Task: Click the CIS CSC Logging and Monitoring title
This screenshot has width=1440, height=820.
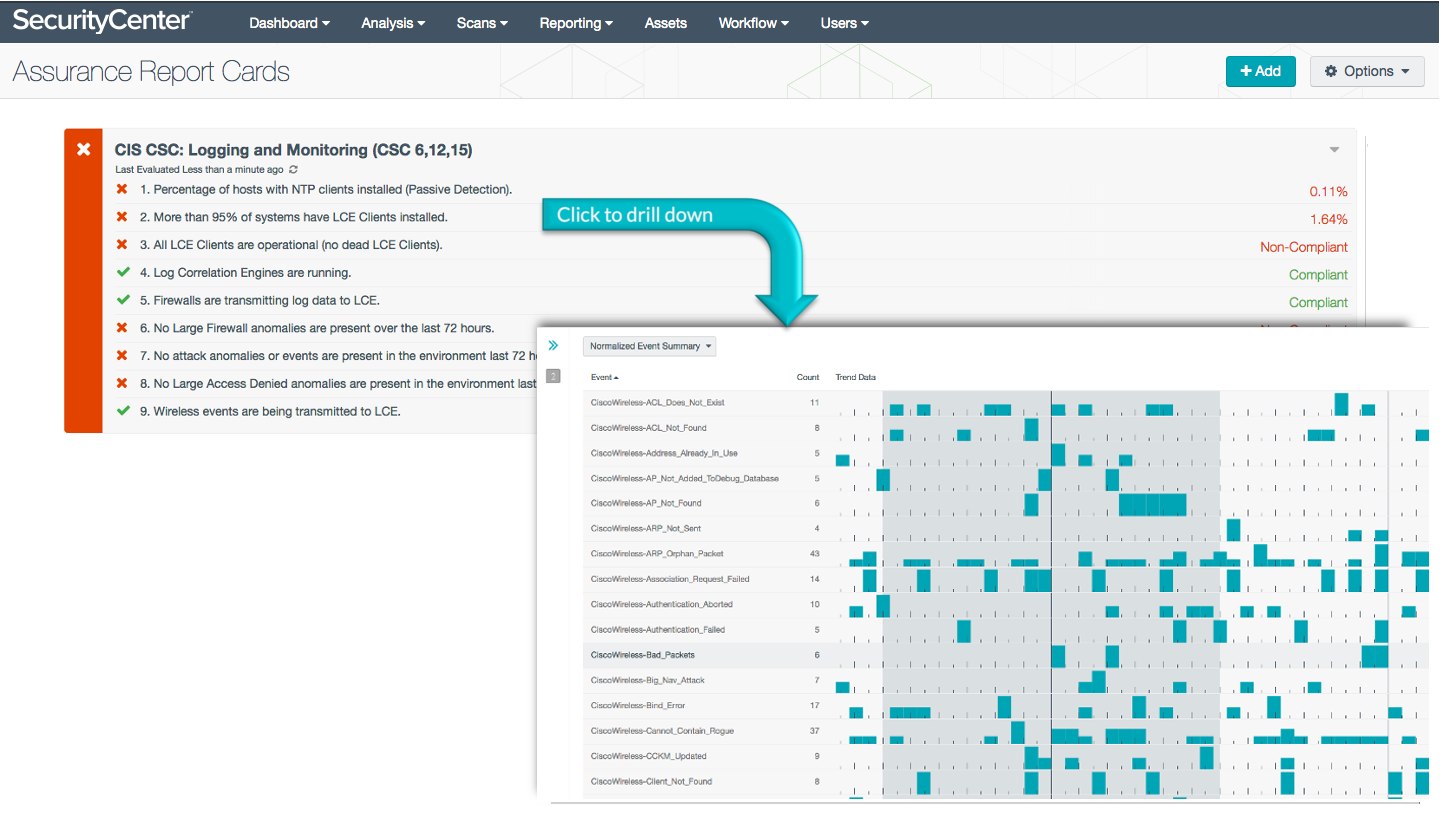Action: tap(294, 150)
